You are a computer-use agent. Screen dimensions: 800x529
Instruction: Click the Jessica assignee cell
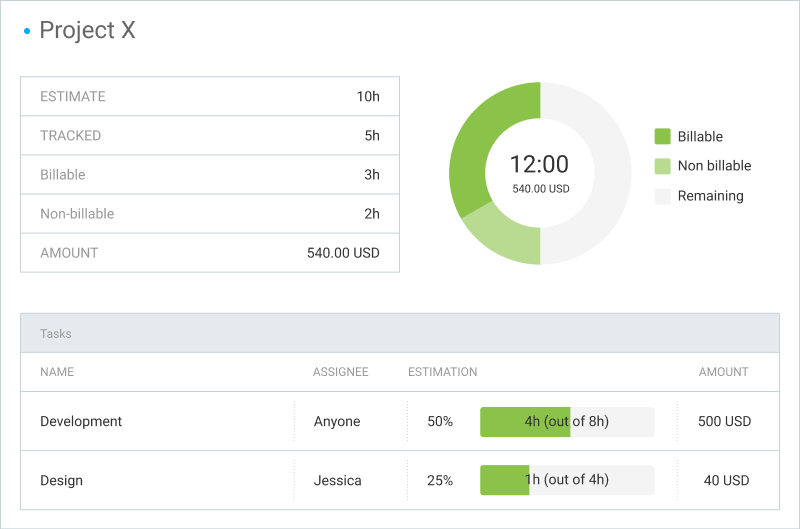click(337, 481)
